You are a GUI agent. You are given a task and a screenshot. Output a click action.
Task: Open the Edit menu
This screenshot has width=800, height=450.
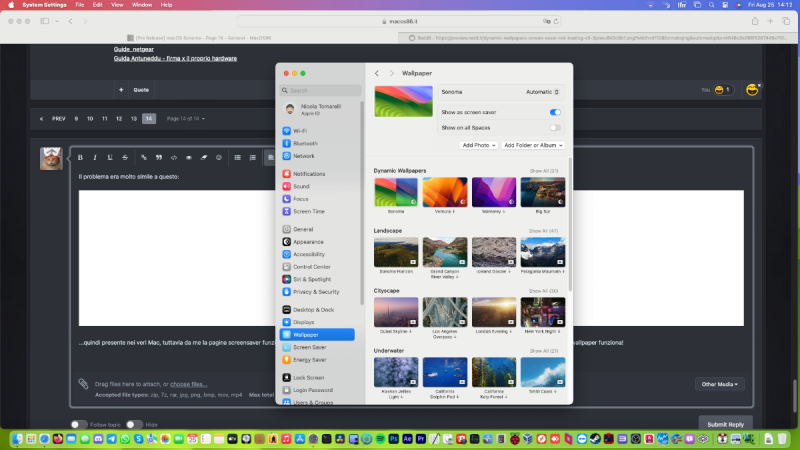coord(97,5)
